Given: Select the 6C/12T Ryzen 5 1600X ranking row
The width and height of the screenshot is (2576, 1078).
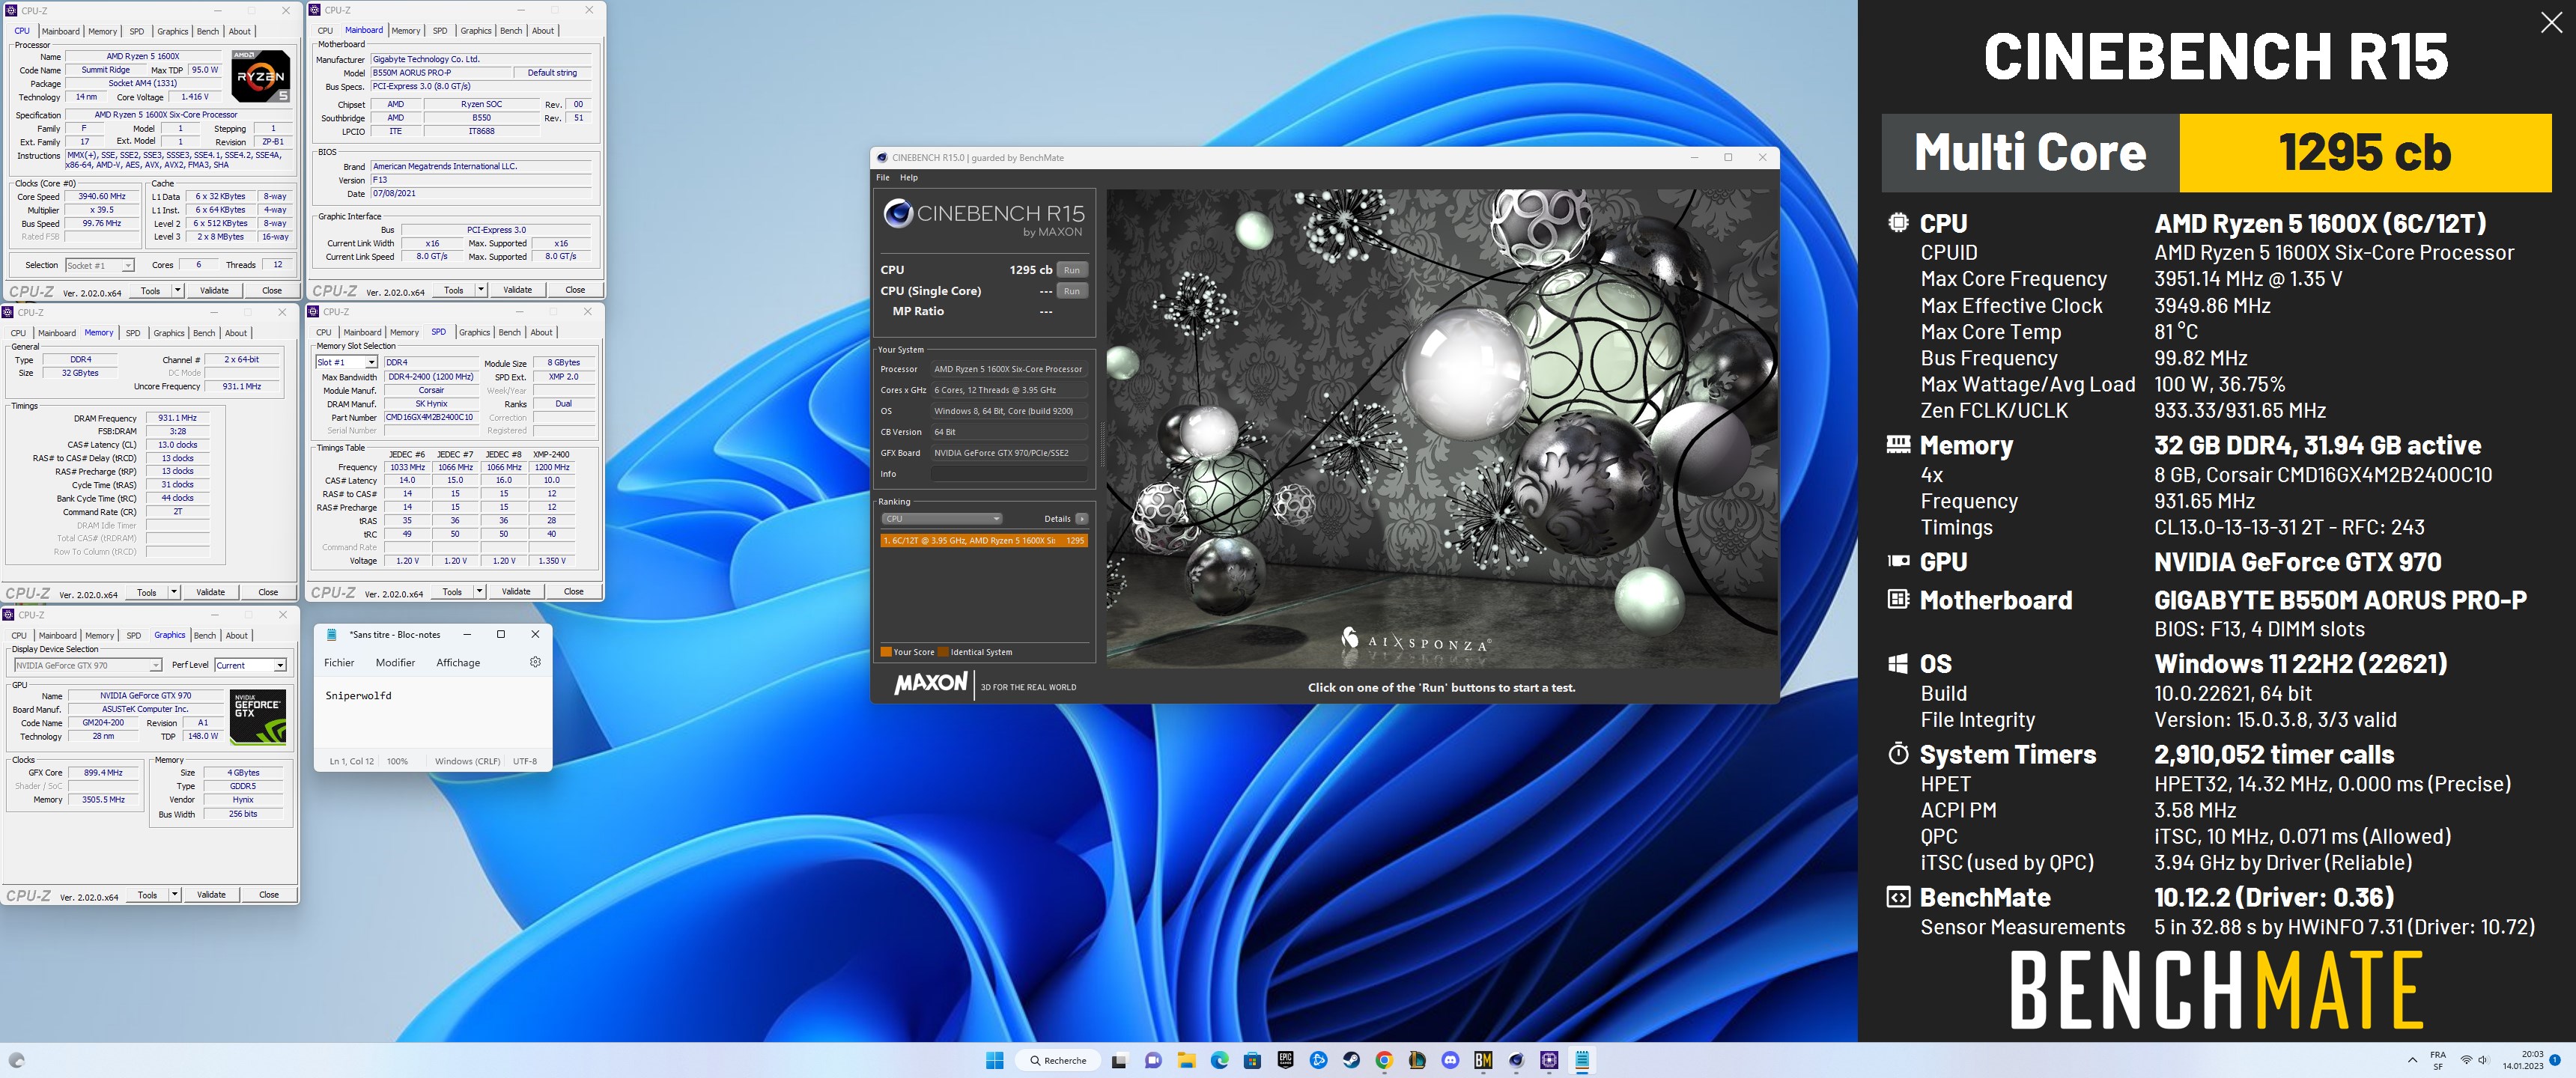Looking at the screenshot, I should 983,540.
